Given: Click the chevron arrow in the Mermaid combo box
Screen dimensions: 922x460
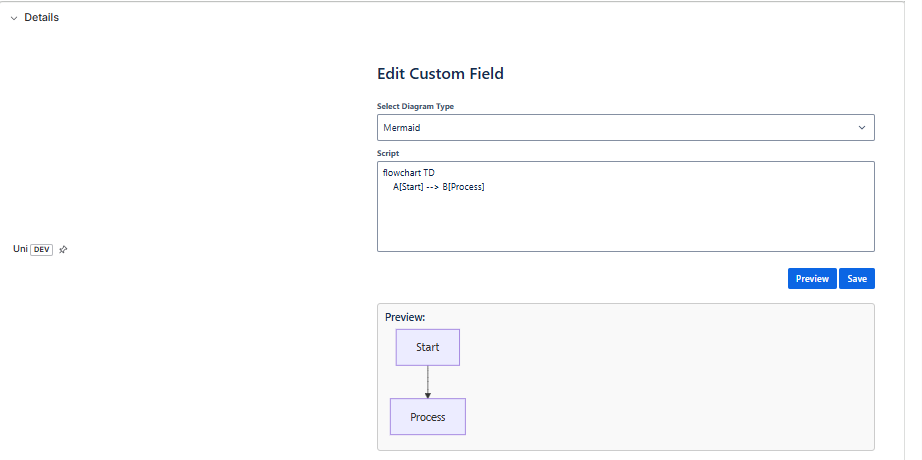Looking at the screenshot, I should click(x=862, y=128).
